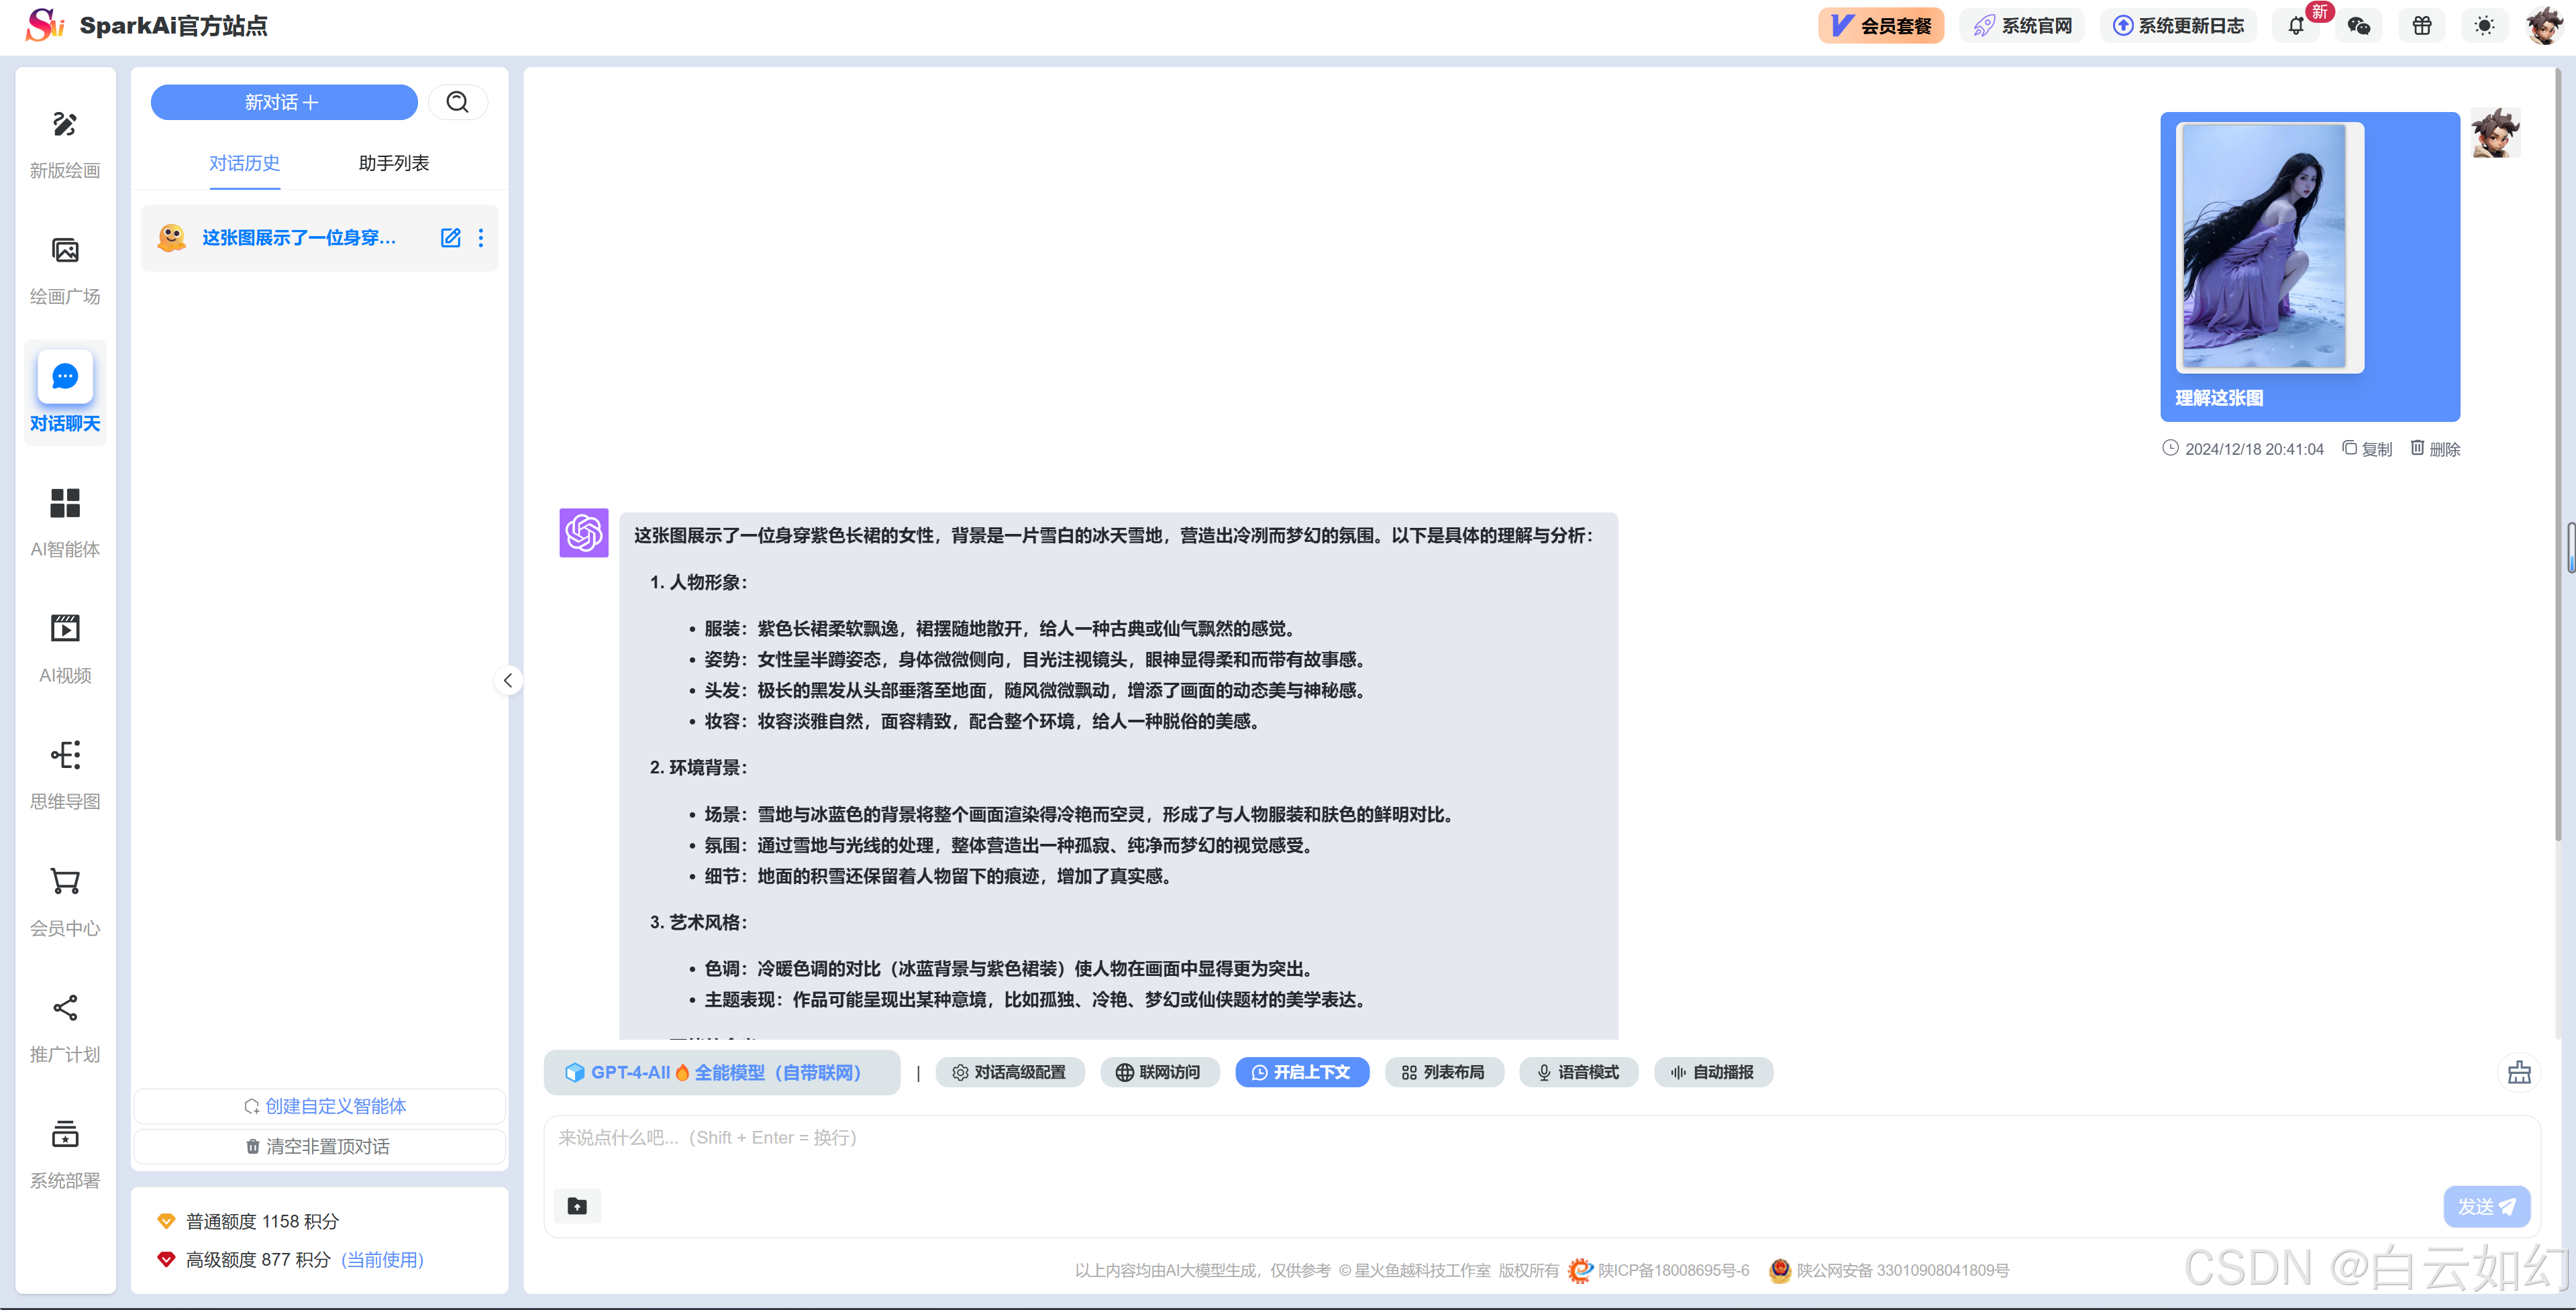Open conversation three-dot options menu
This screenshot has width=2576, height=1310.
481,238
